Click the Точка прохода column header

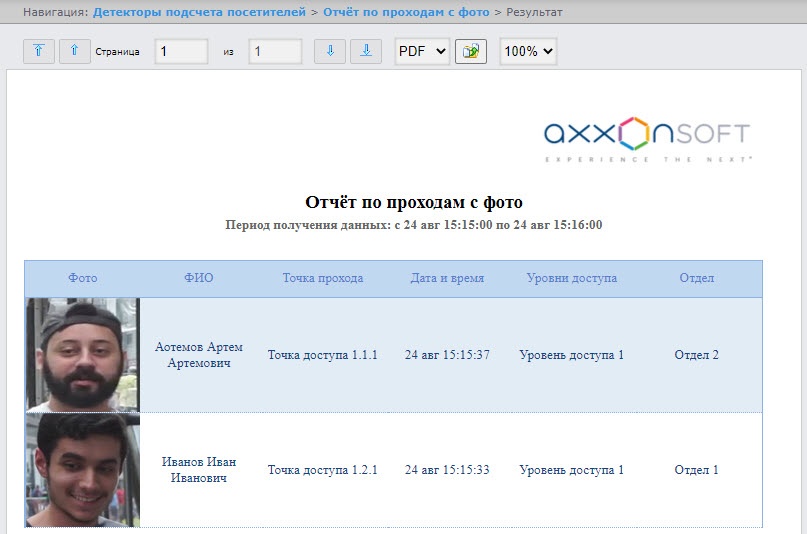(323, 278)
